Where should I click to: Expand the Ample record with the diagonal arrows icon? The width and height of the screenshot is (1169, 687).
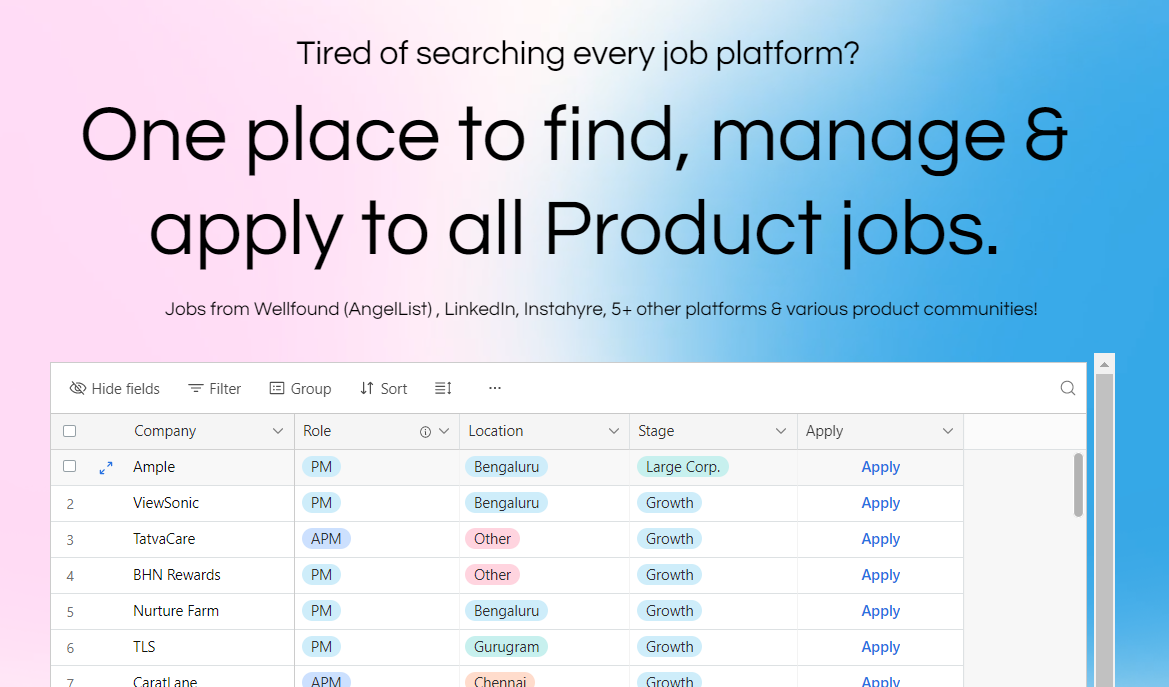coord(106,466)
